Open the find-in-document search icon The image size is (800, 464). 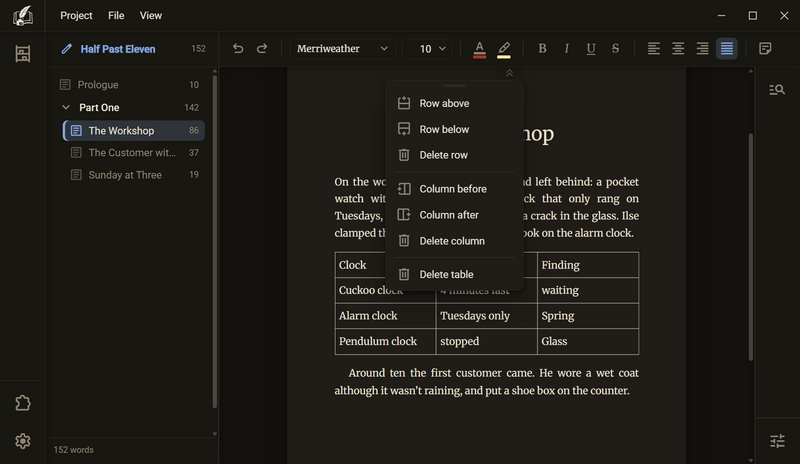coord(777,90)
